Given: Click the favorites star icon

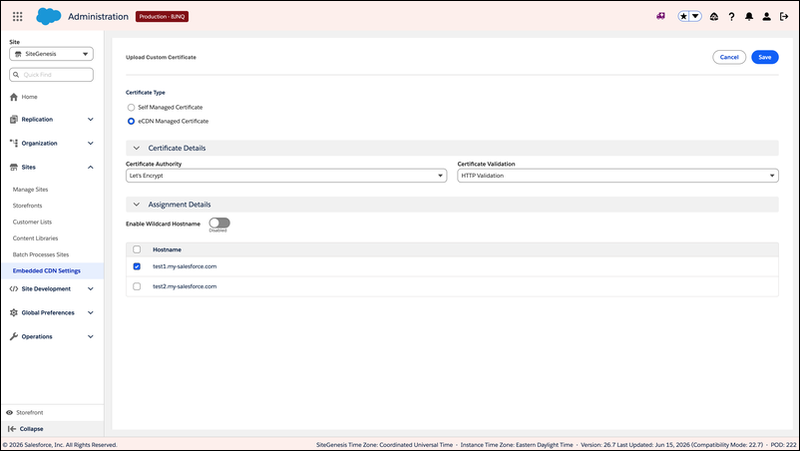Looking at the screenshot, I should click(x=684, y=16).
